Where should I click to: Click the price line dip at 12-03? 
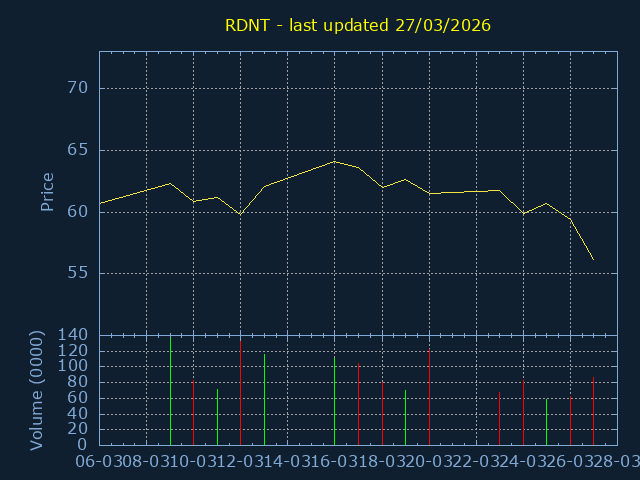[x=240, y=214]
